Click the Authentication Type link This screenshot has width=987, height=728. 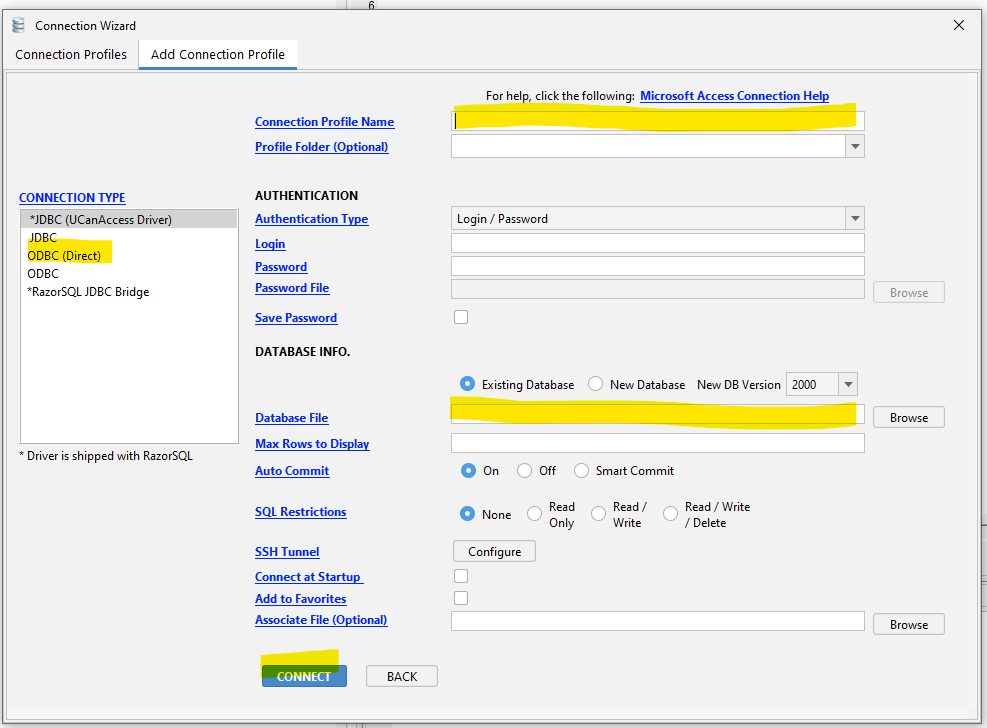coord(312,219)
